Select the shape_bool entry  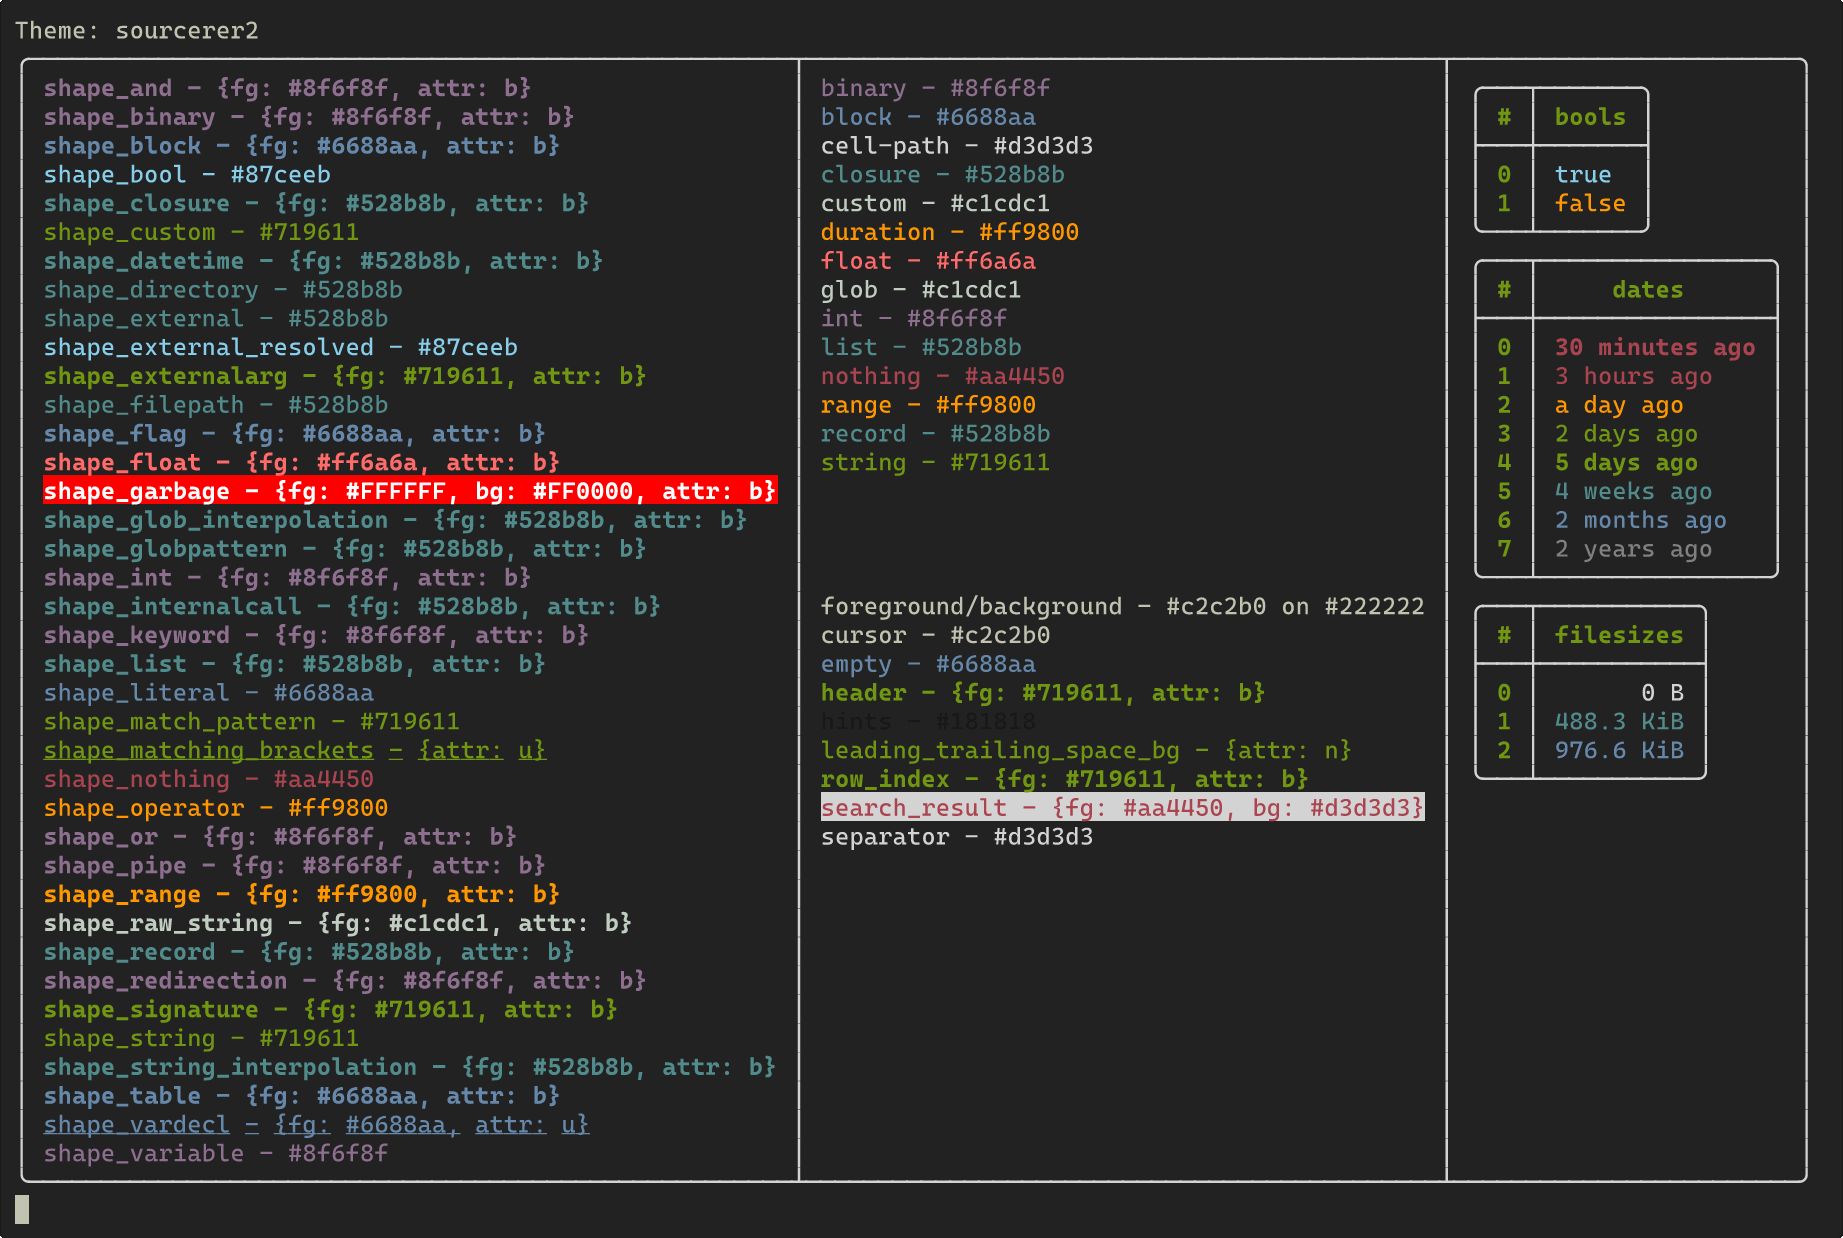[x=187, y=175]
